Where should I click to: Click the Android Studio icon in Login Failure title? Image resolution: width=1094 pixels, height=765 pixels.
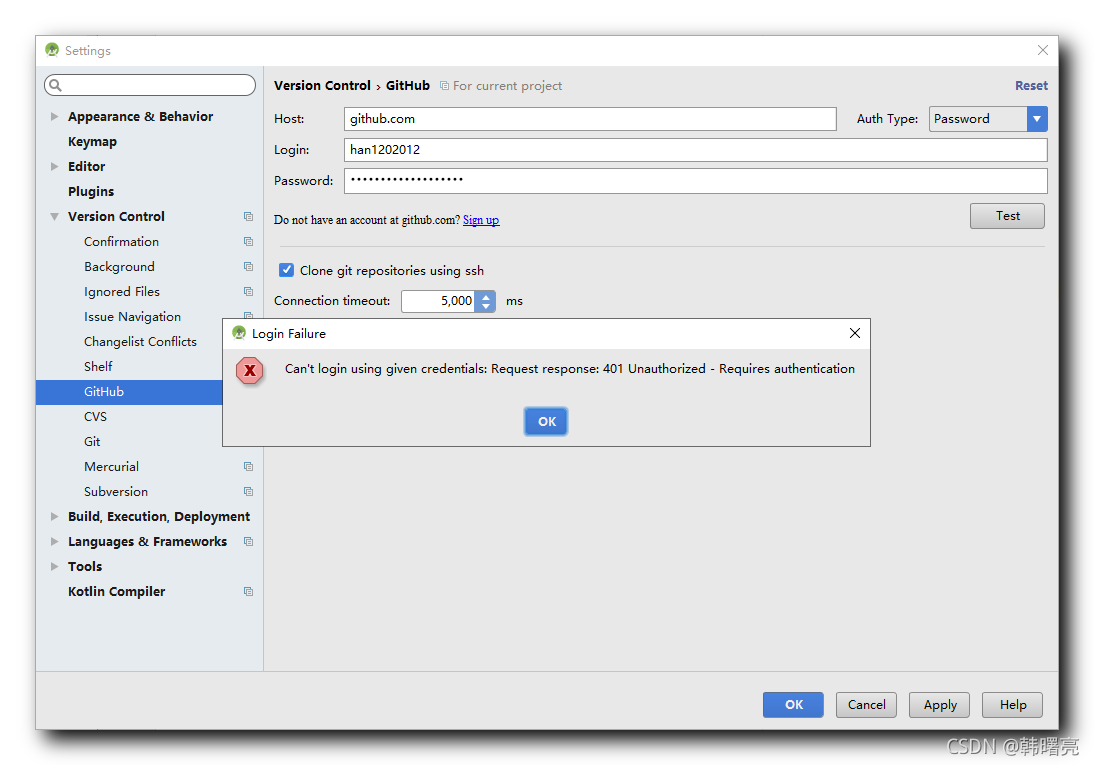click(239, 333)
